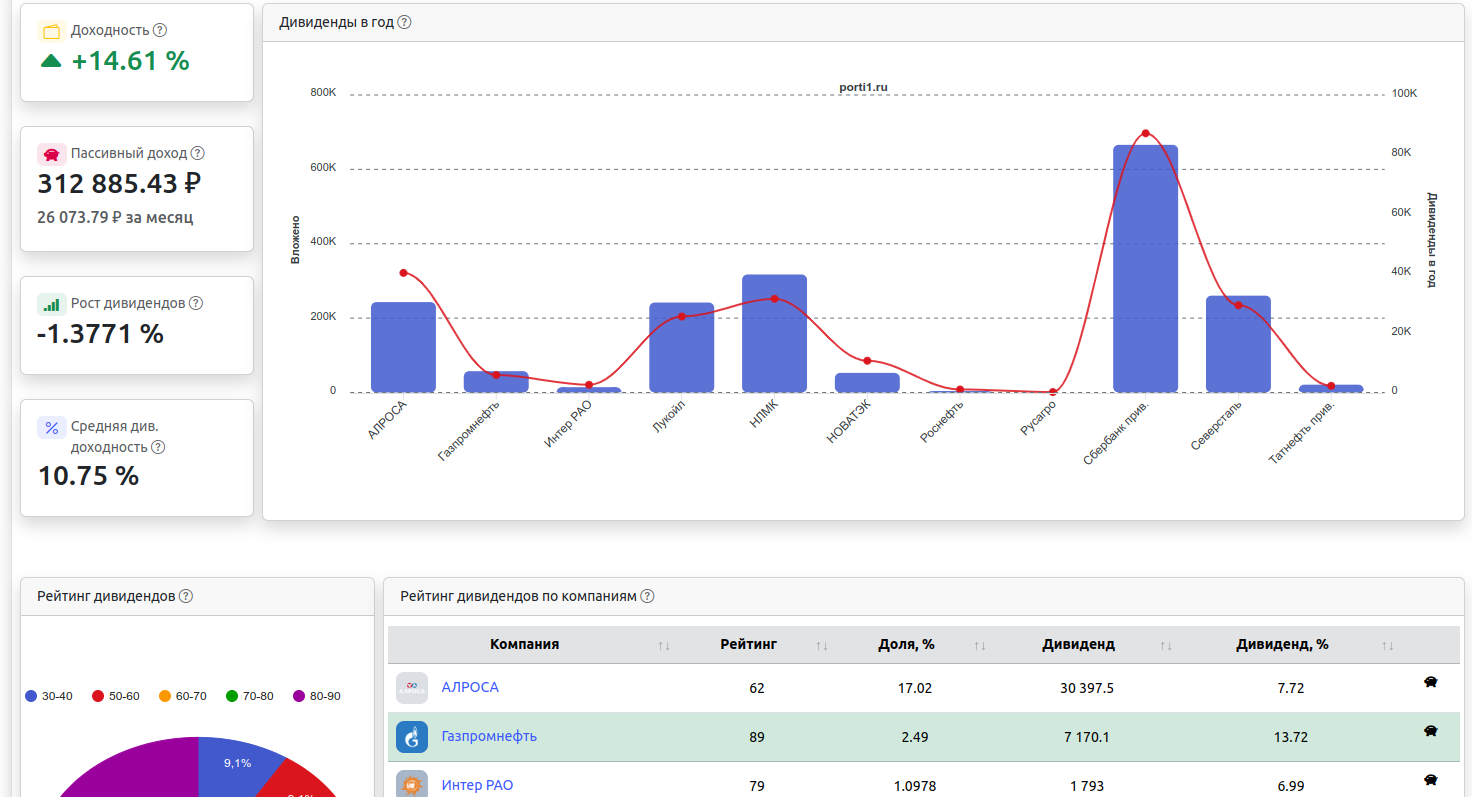
Task: Click the НЛМК bar in the chart
Action: 774,333
